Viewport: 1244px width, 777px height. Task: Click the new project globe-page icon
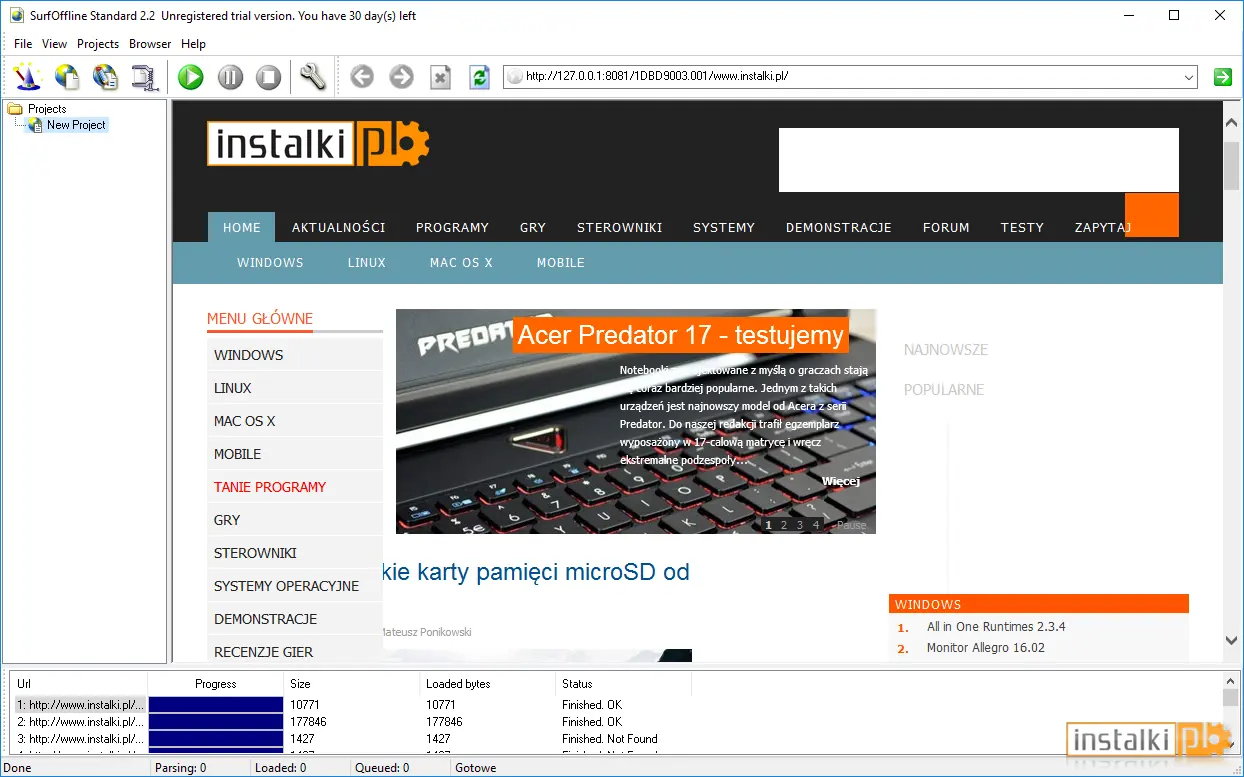(67, 77)
